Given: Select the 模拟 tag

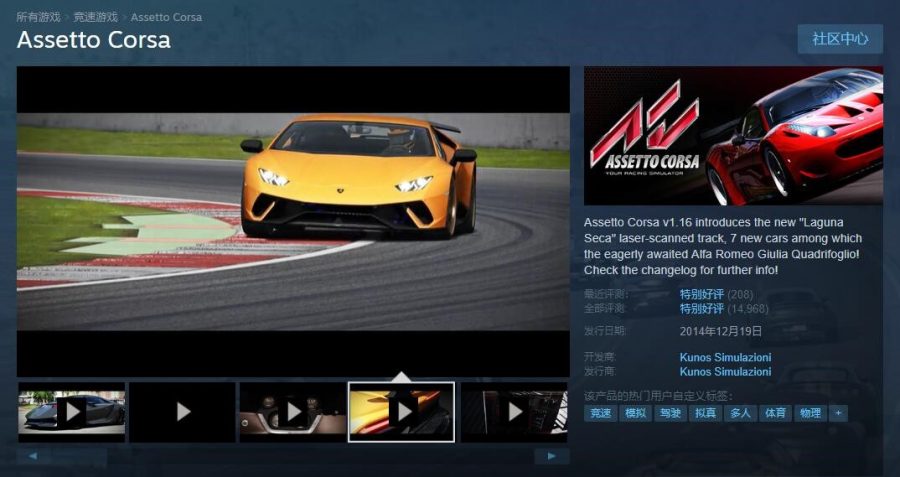Looking at the screenshot, I should pos(635,413).
